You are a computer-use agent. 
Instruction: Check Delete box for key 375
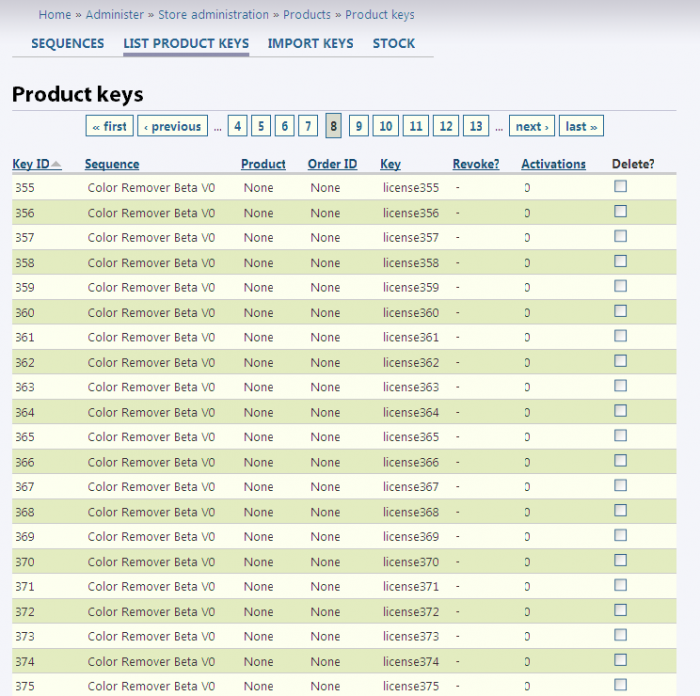pos(621,685)
